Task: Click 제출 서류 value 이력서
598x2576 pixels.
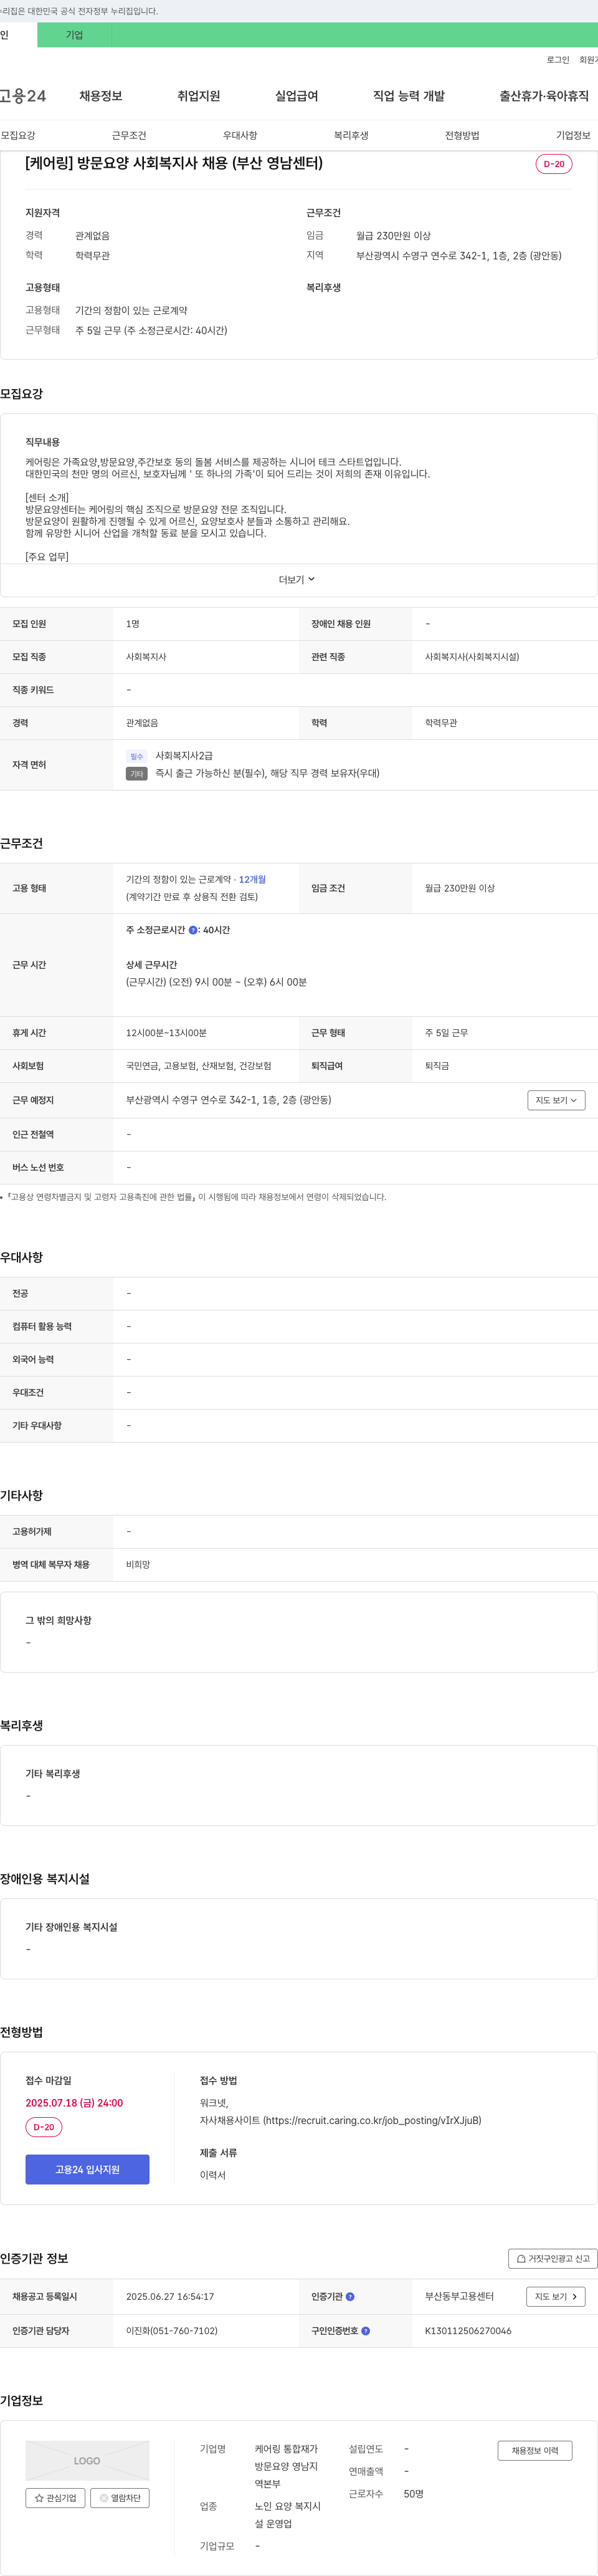Action: click(213, 2176)
